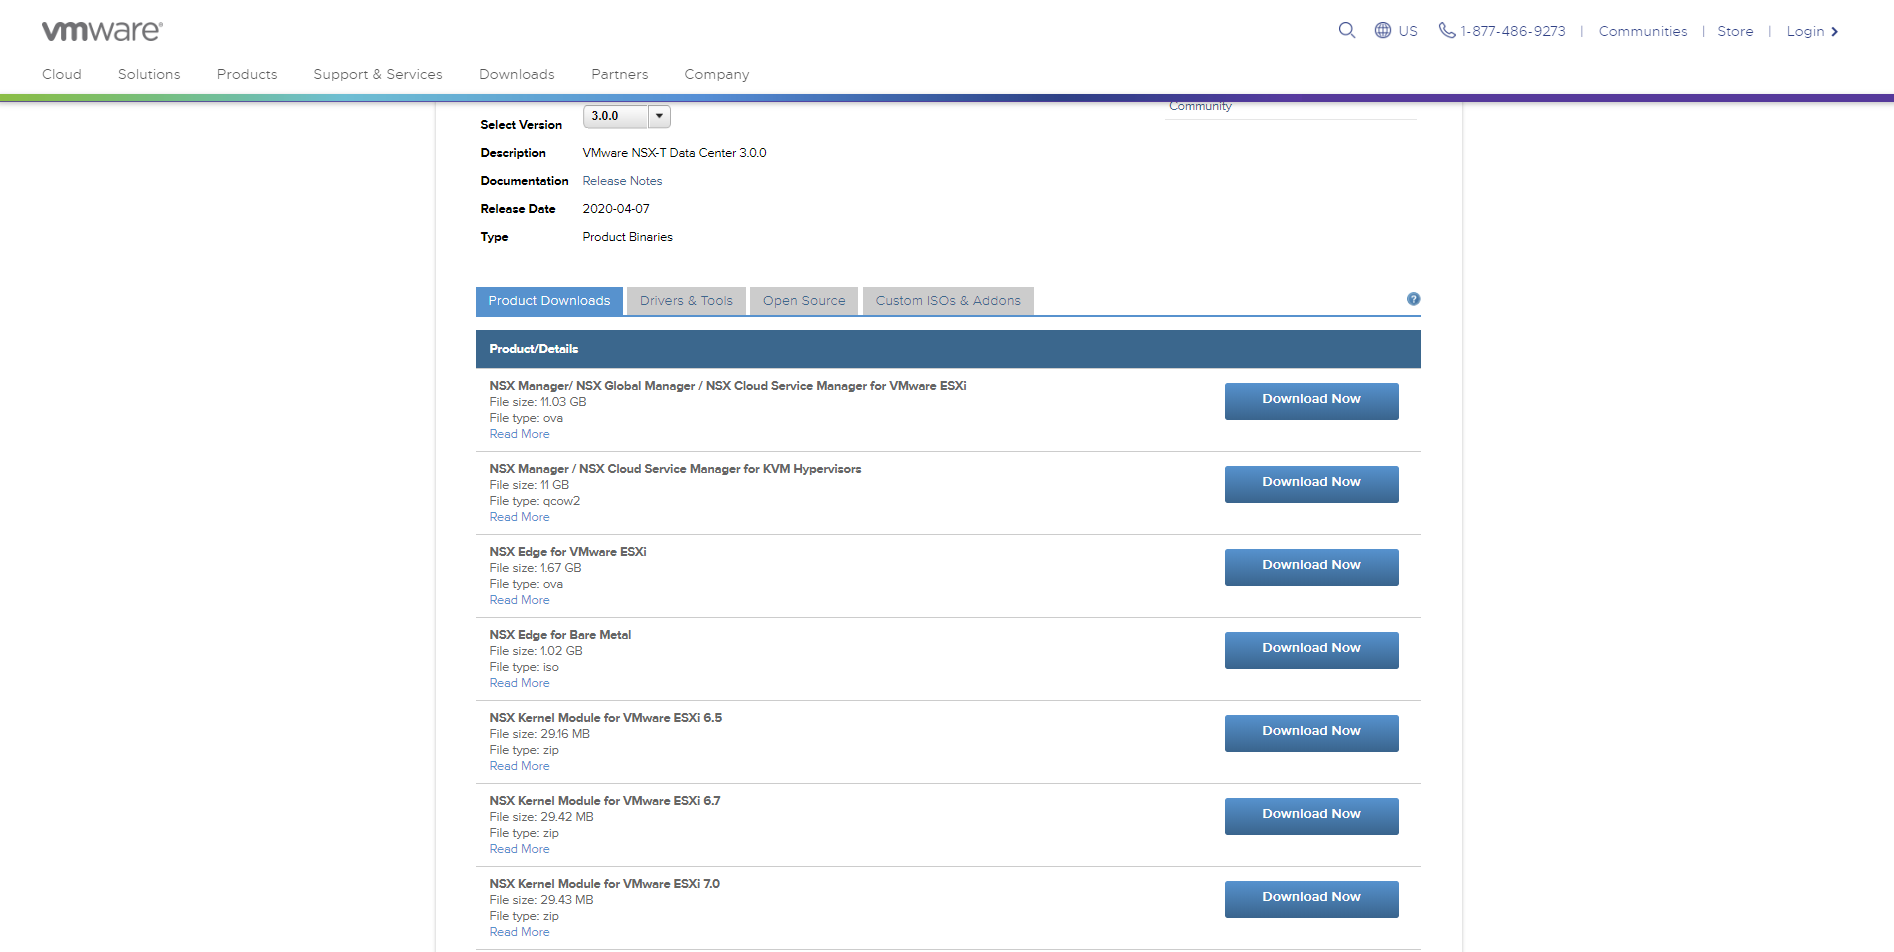Click the File type: qcow2 text

[535, 501]
